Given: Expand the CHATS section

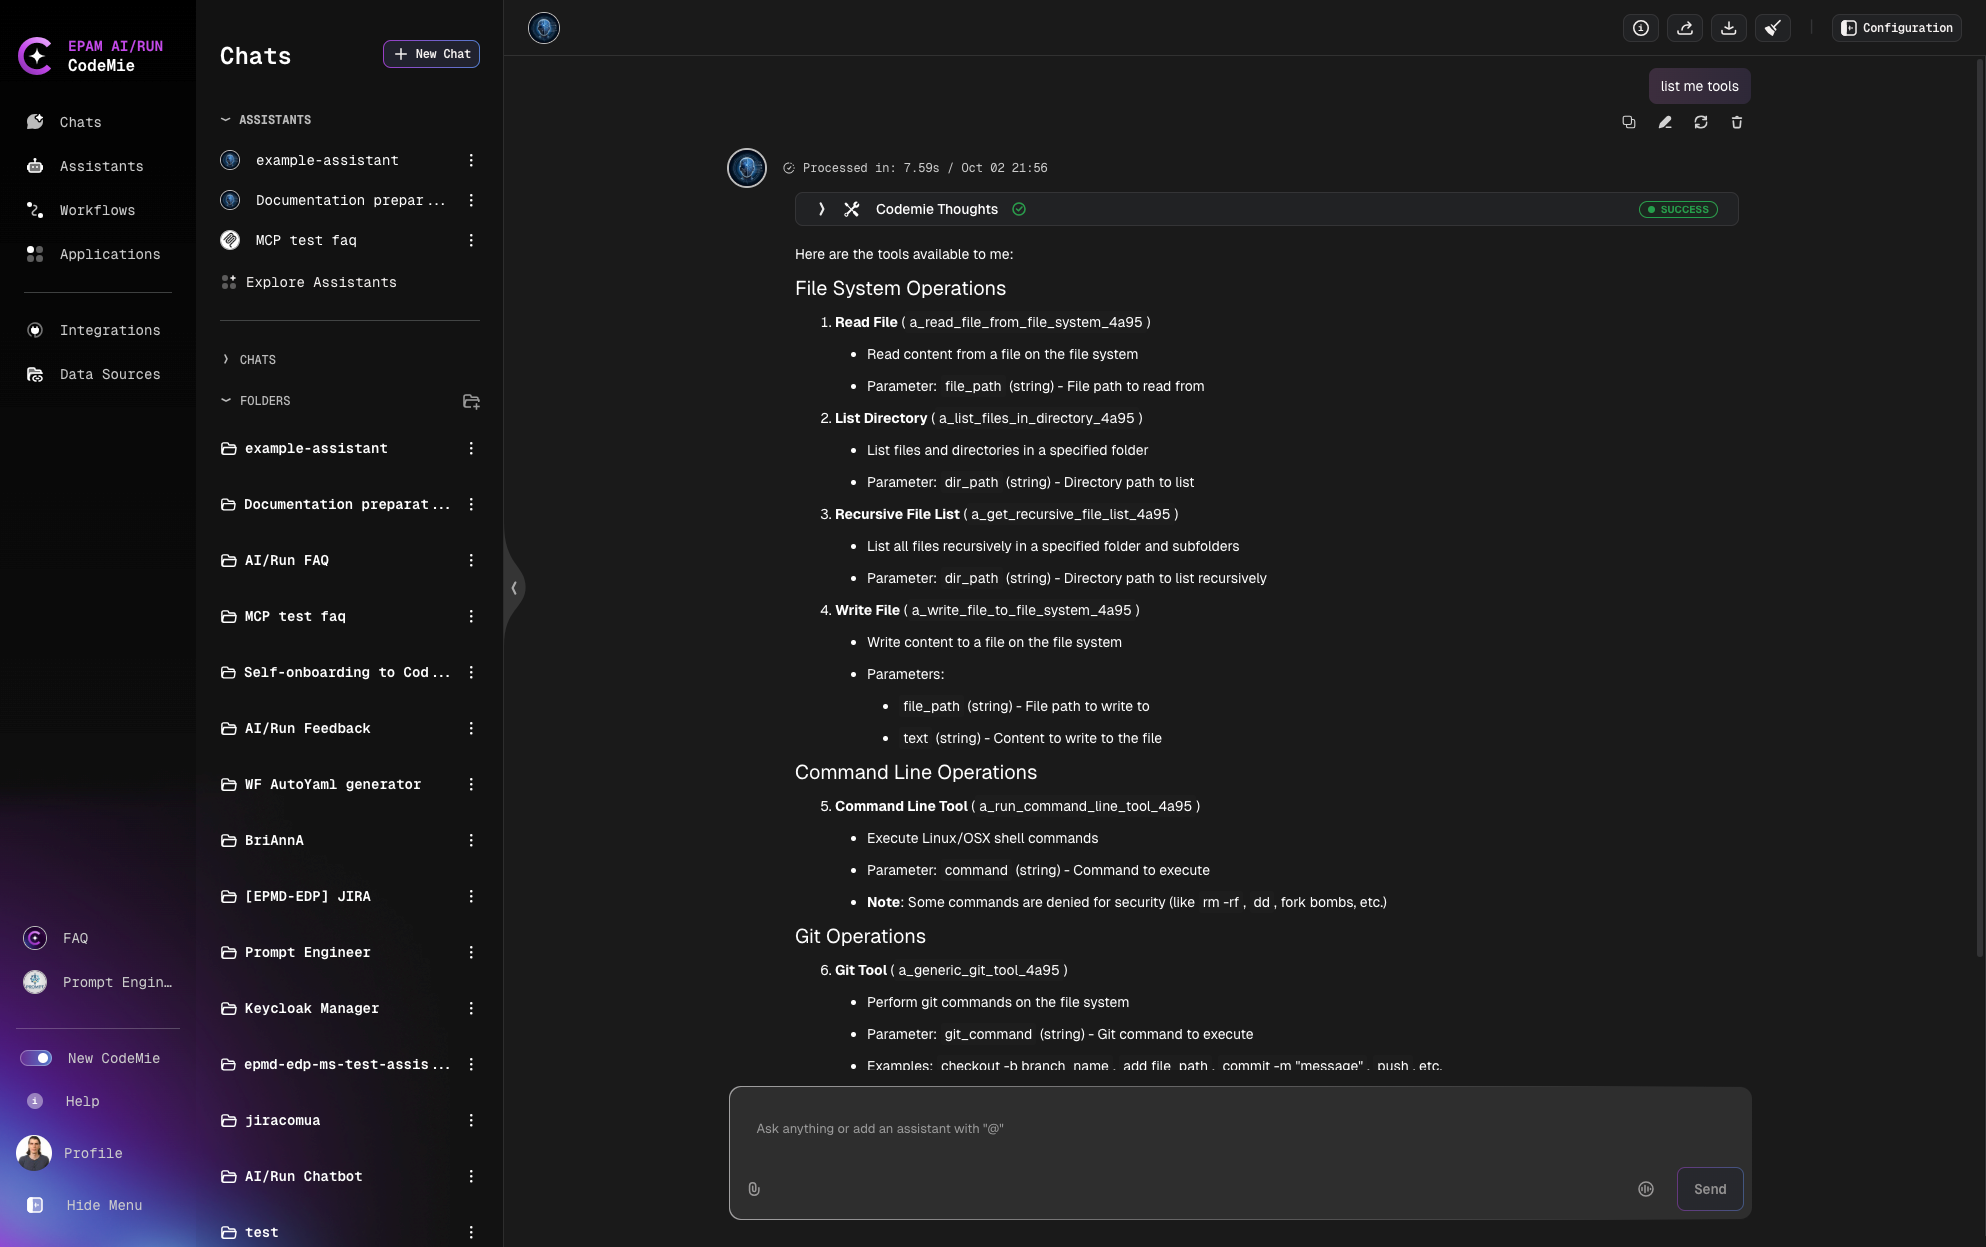Looking at the screenshot, I should (226, 359).
